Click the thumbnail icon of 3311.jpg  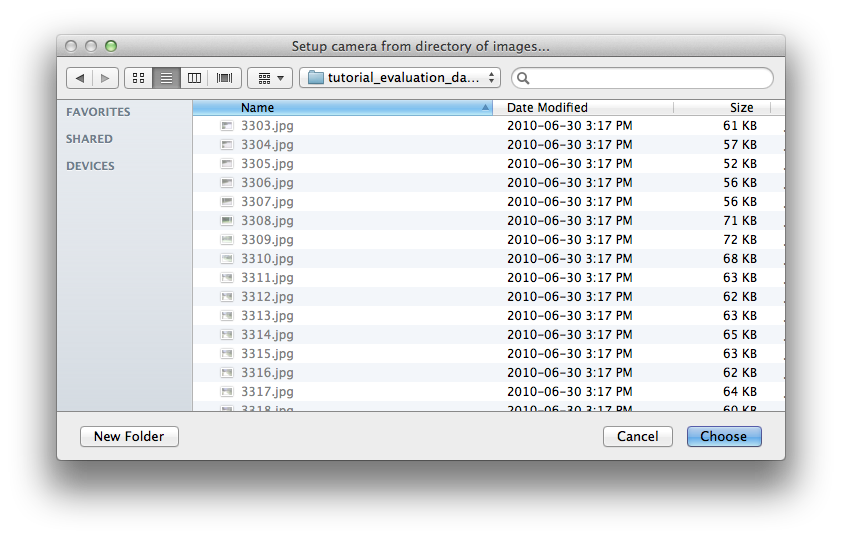(227, 278)
